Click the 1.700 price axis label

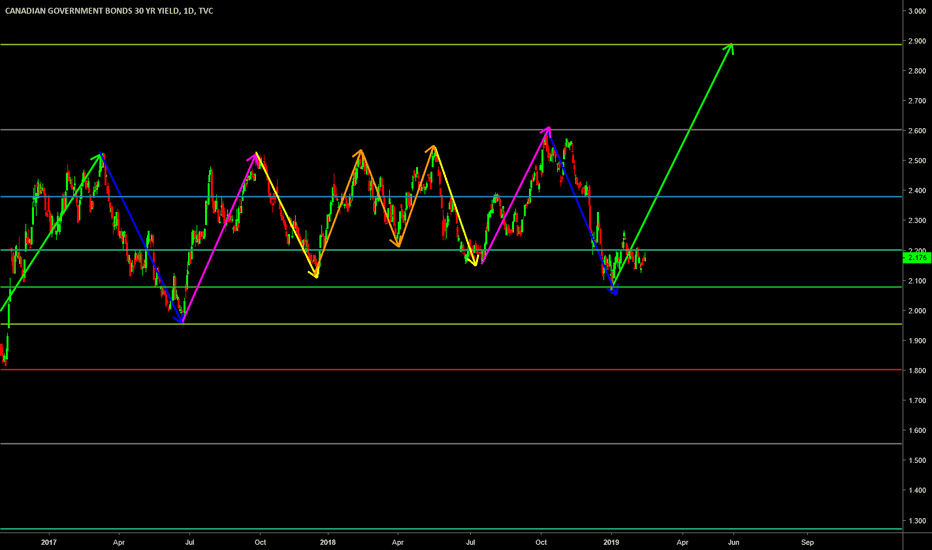(x=917, y=401)
